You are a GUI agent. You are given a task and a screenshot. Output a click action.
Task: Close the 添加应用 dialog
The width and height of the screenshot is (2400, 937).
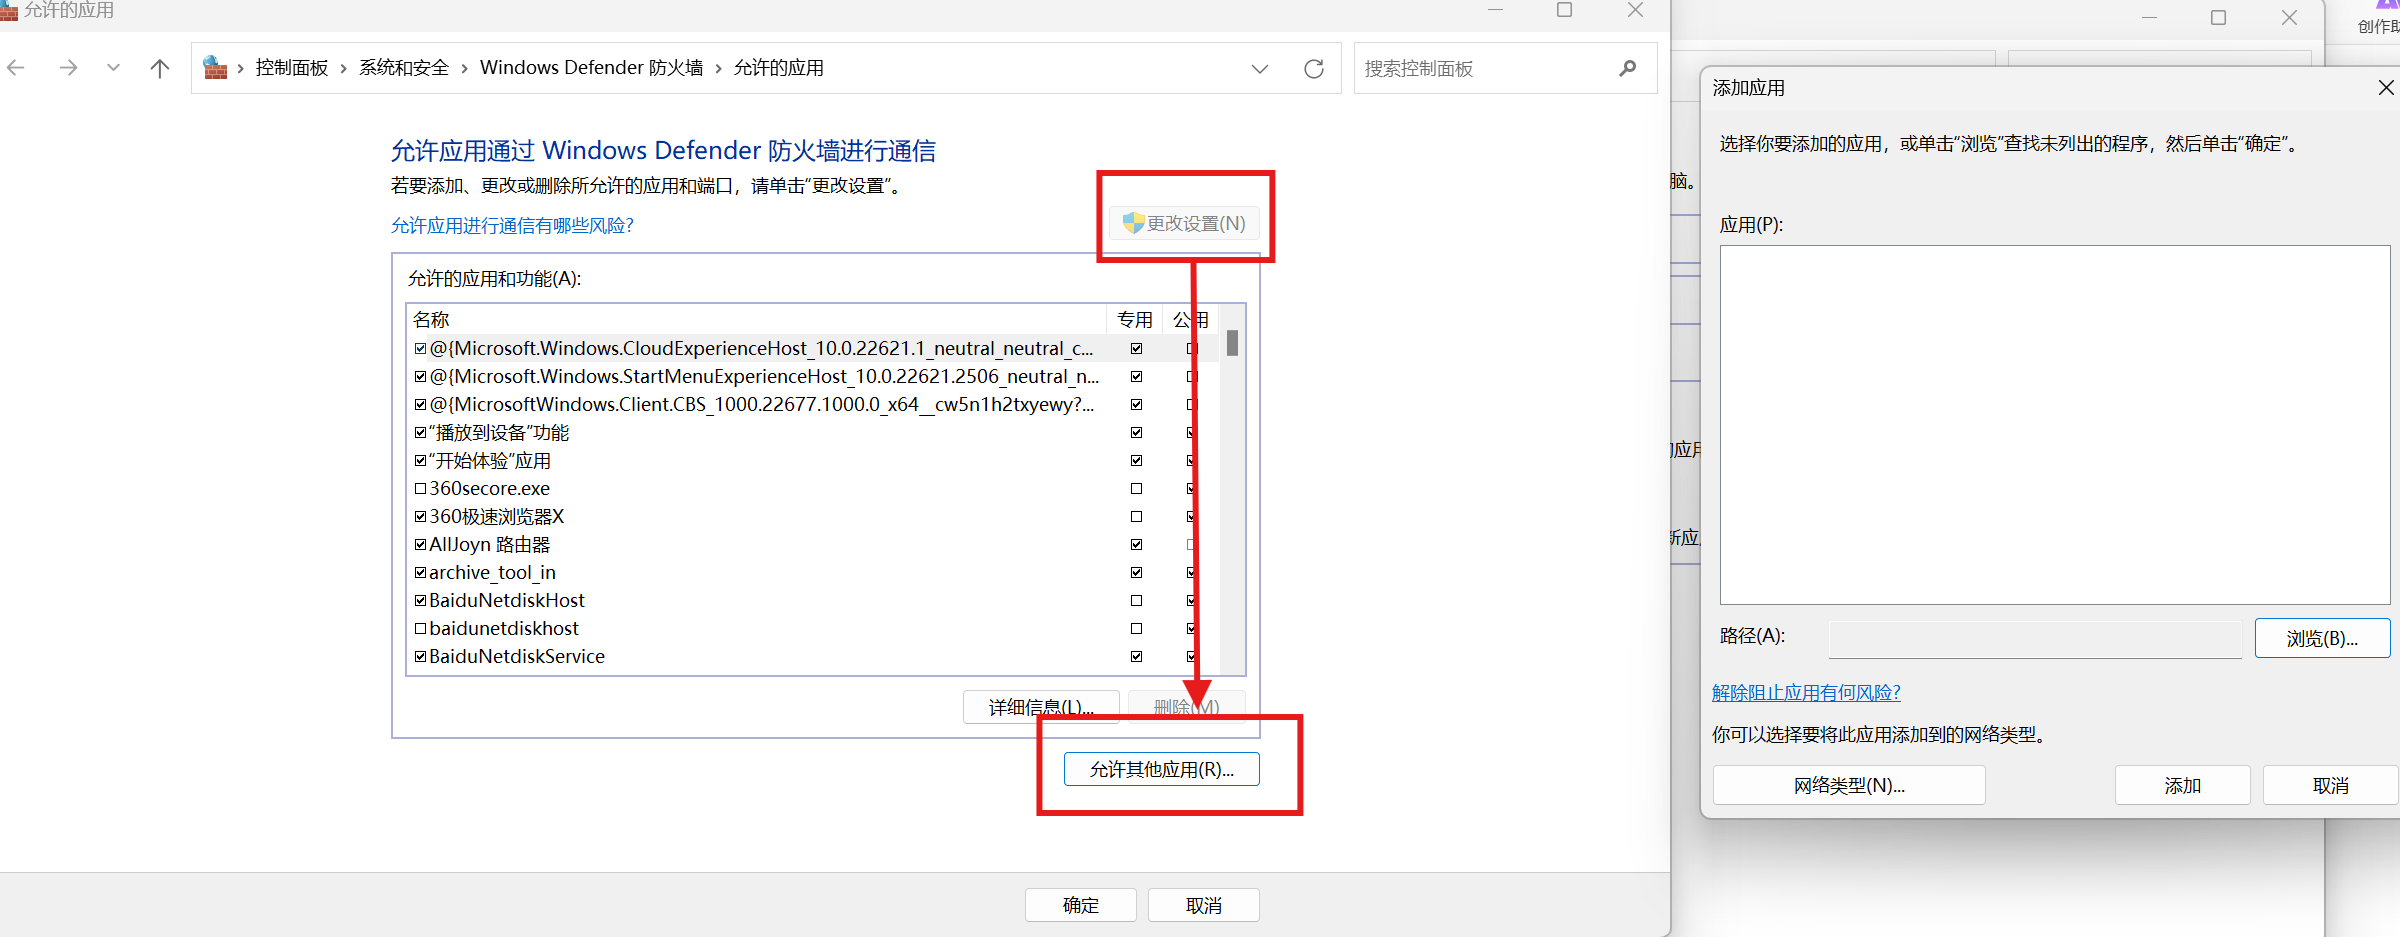2386,88
